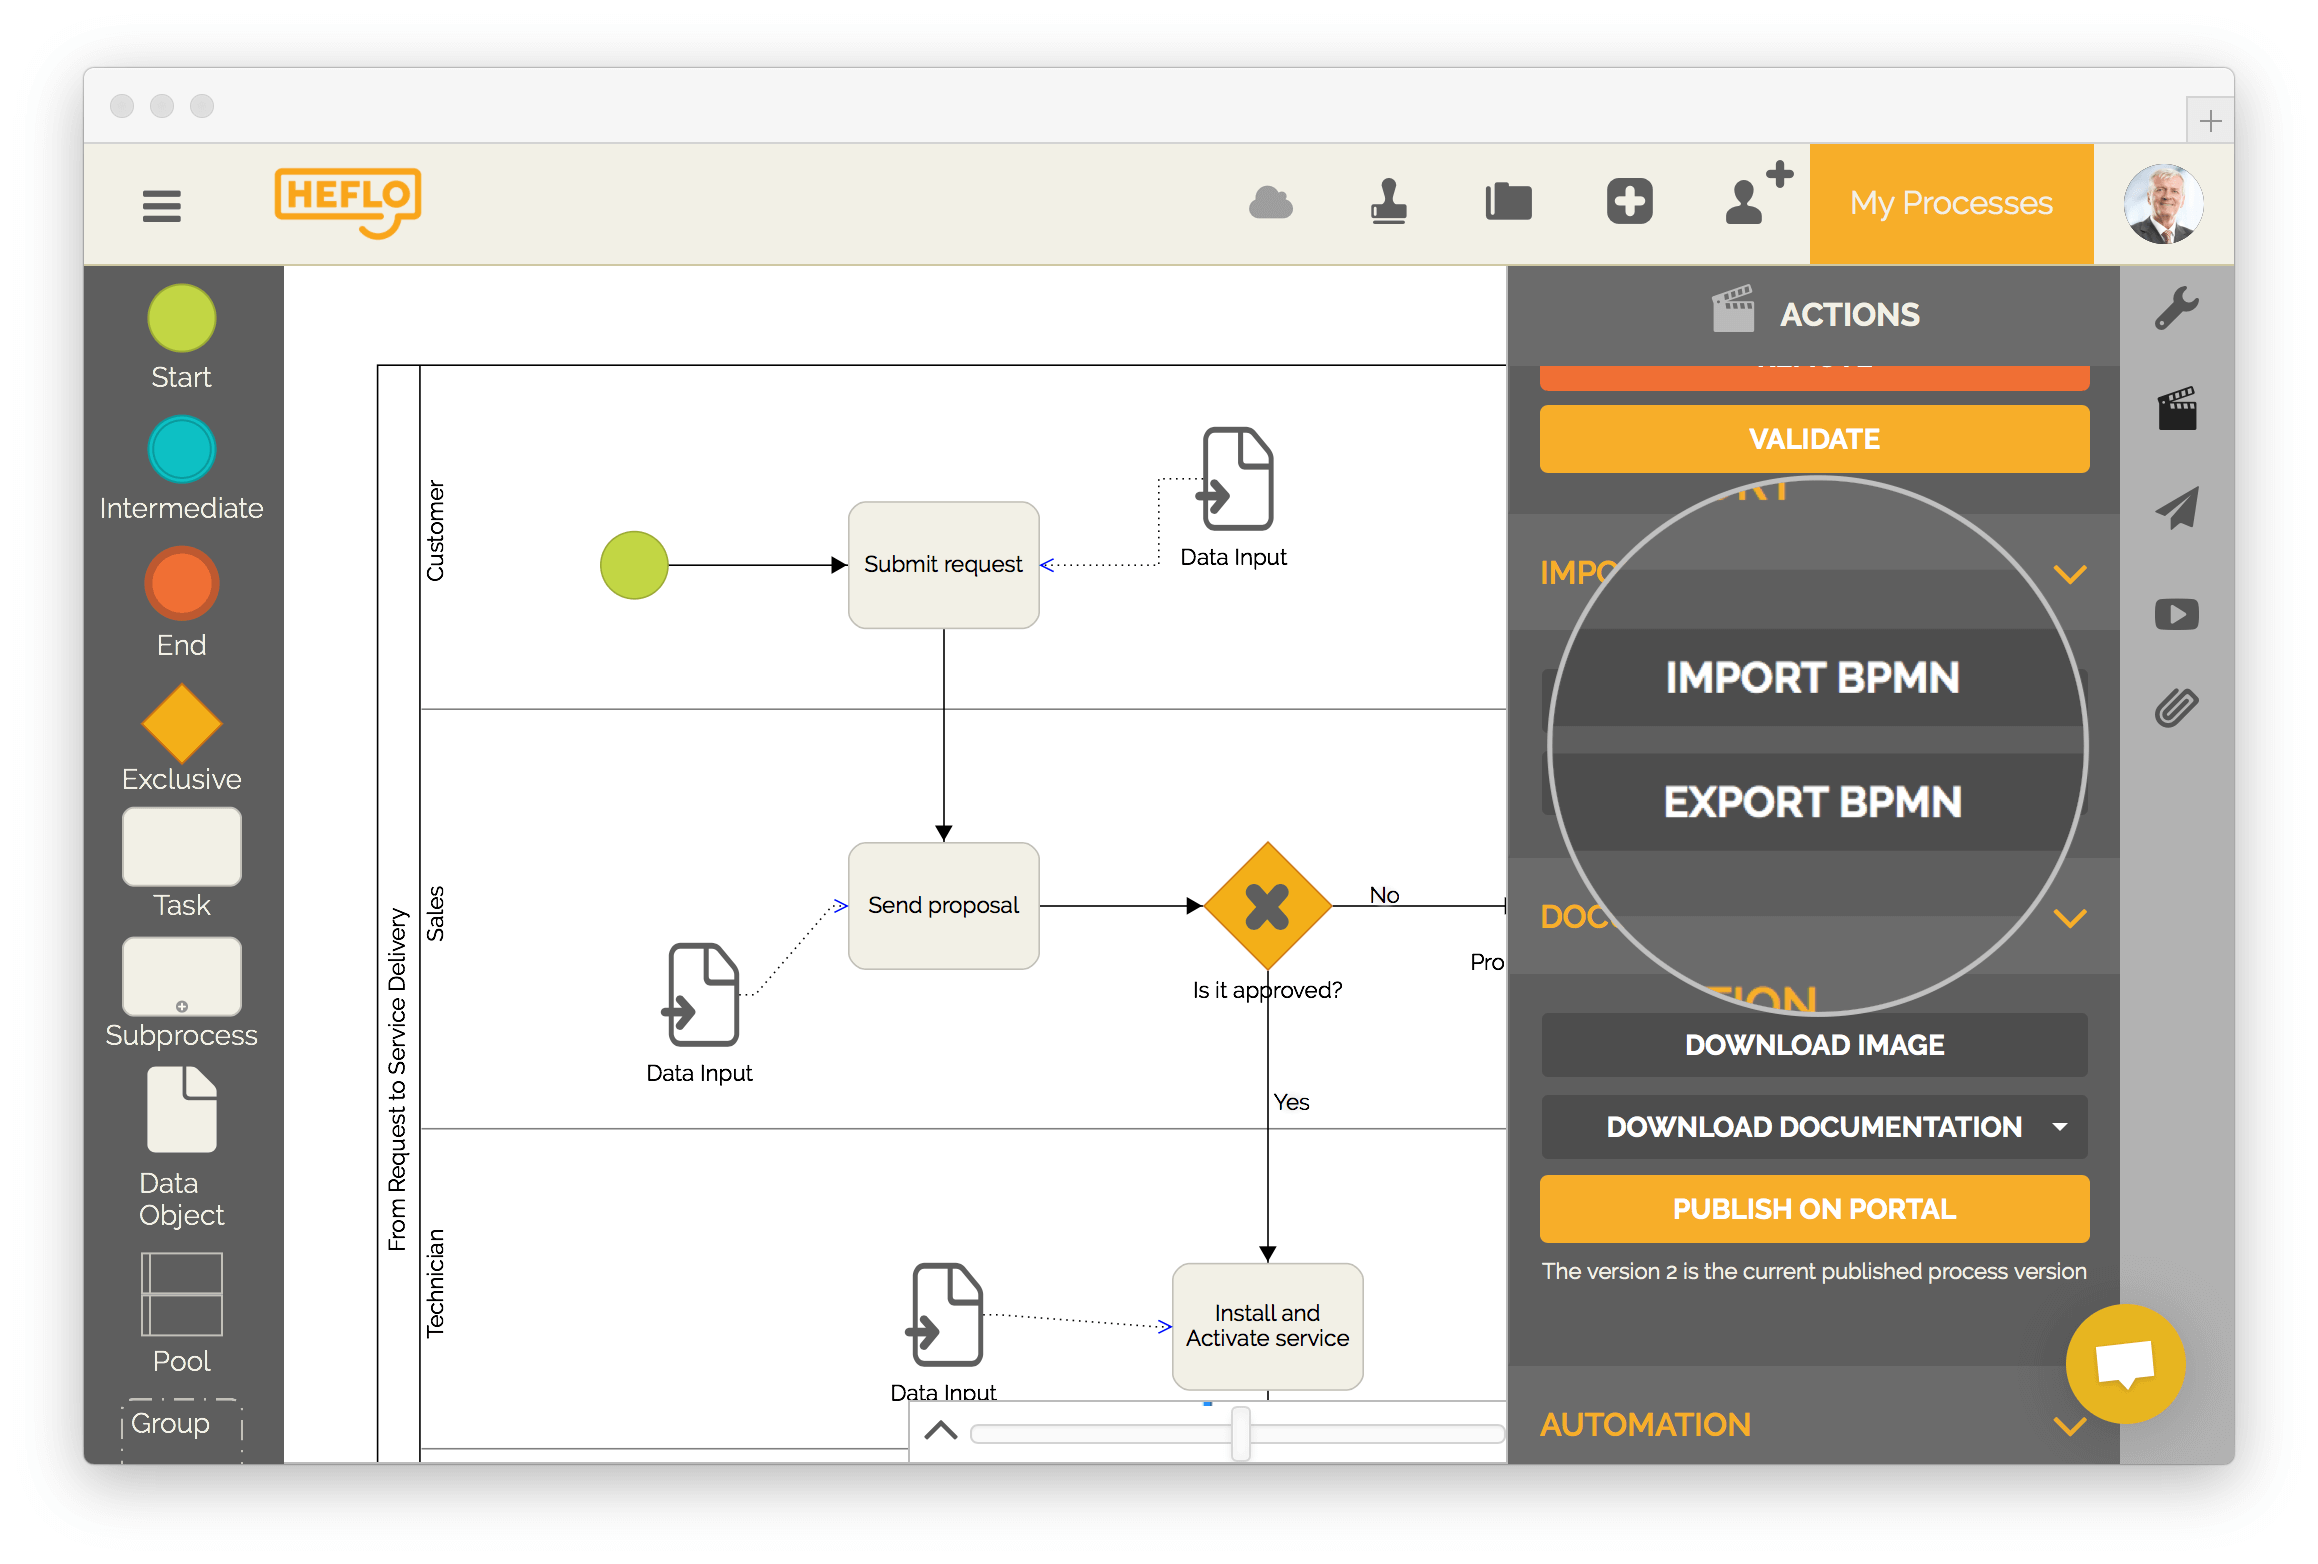Collapse the Import section chevron
Screen dimensions: 2318x1564
click(2069, 574)
